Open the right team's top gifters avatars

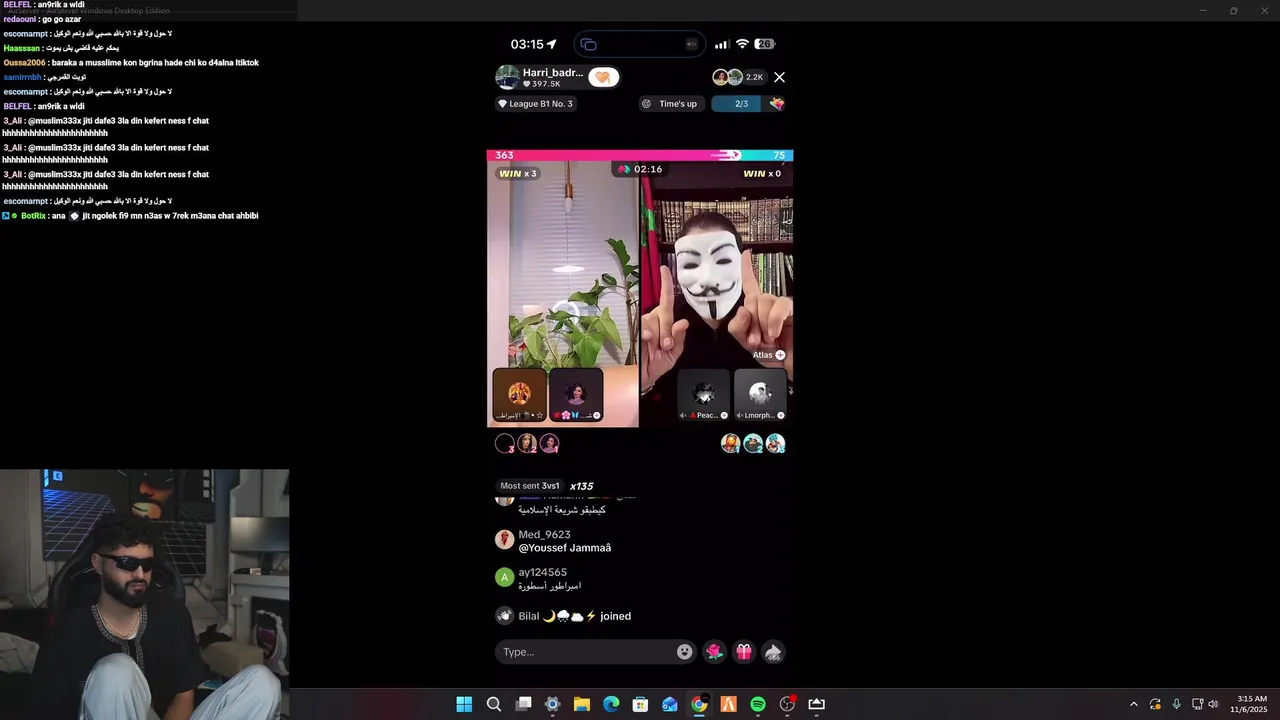pyautogui.click(x=753, y=444)
